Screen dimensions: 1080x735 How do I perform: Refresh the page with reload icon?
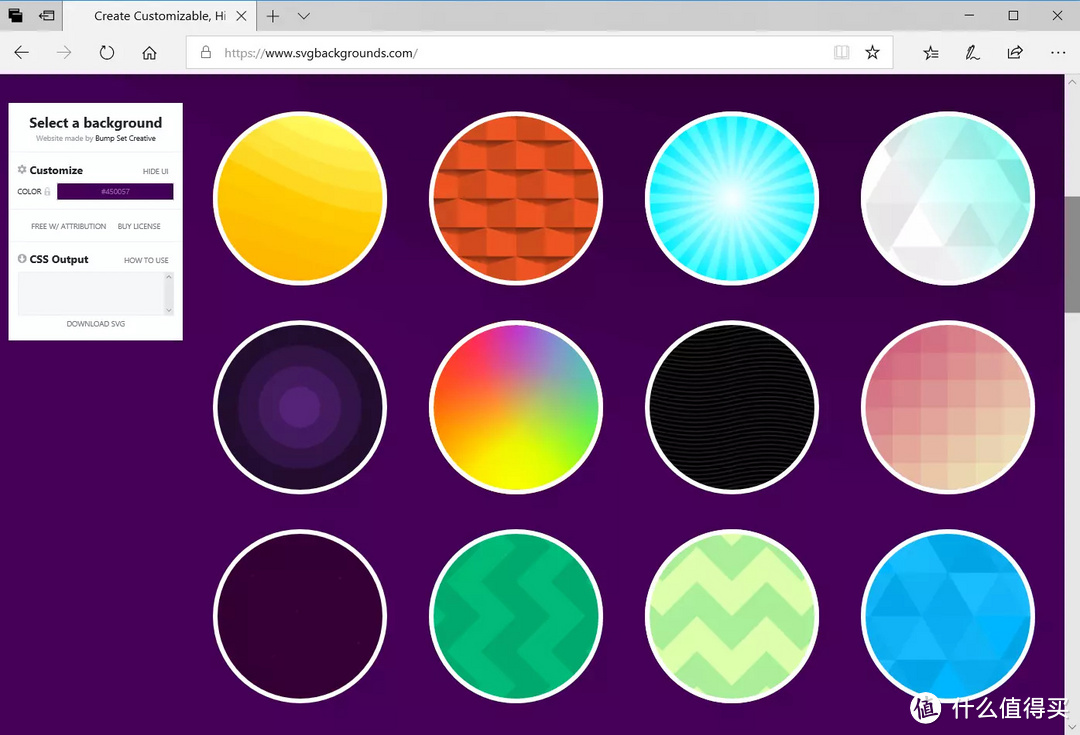coord(106,52)
